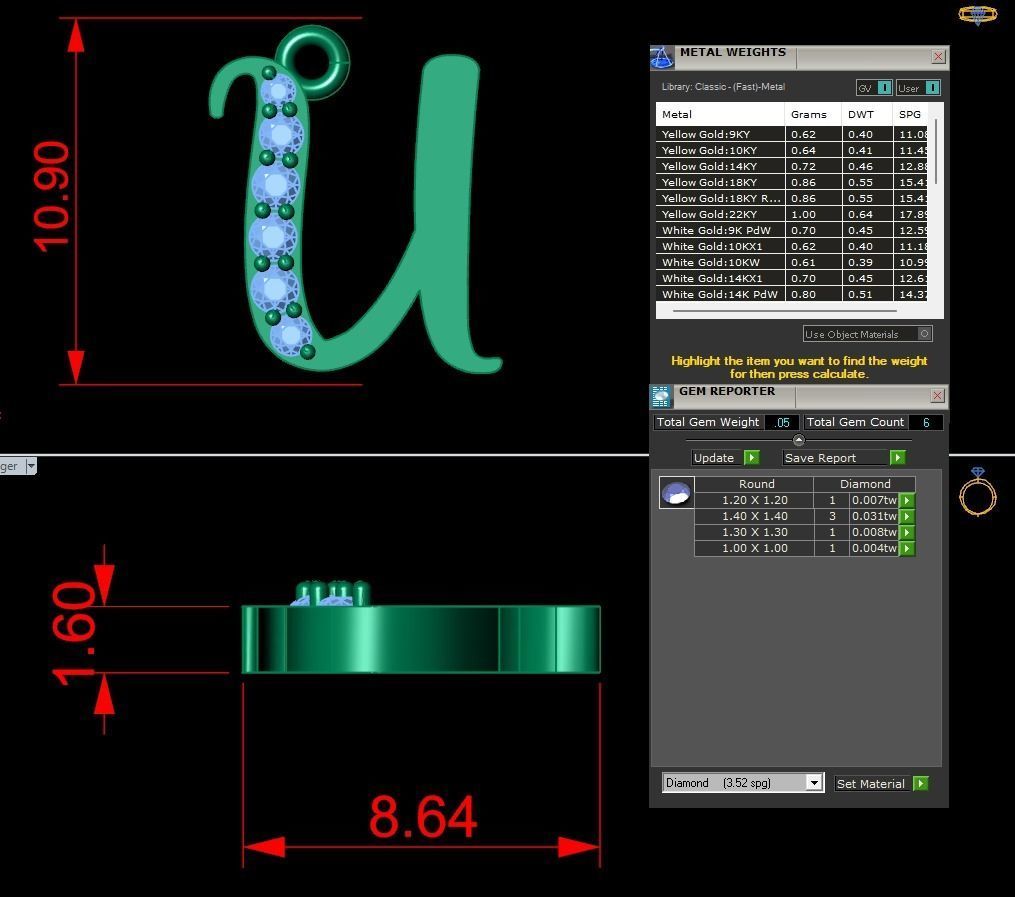Click the round gem thumbnail in Gem Reporter
Viewport: 1015px width, 897px height.
point(676,493)
